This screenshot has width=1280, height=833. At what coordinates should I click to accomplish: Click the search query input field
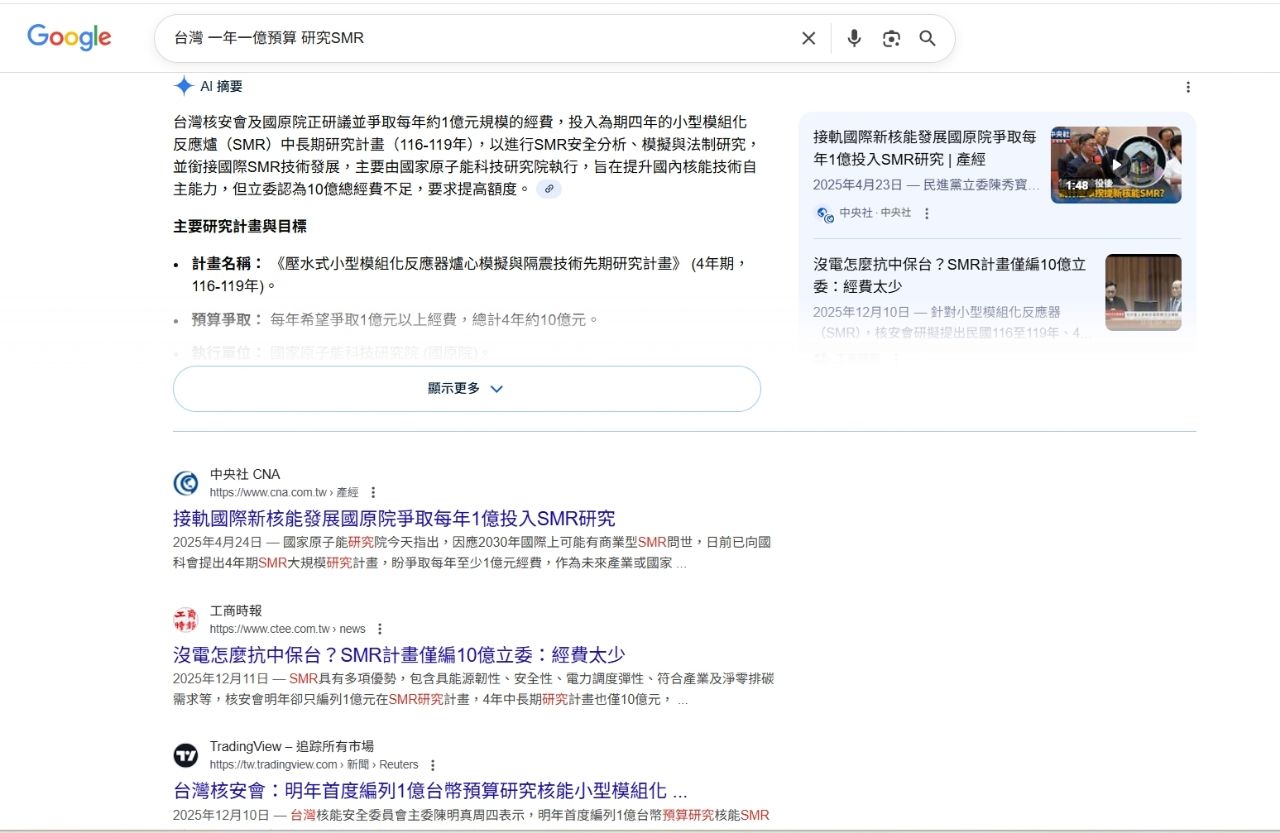(480, 38)
